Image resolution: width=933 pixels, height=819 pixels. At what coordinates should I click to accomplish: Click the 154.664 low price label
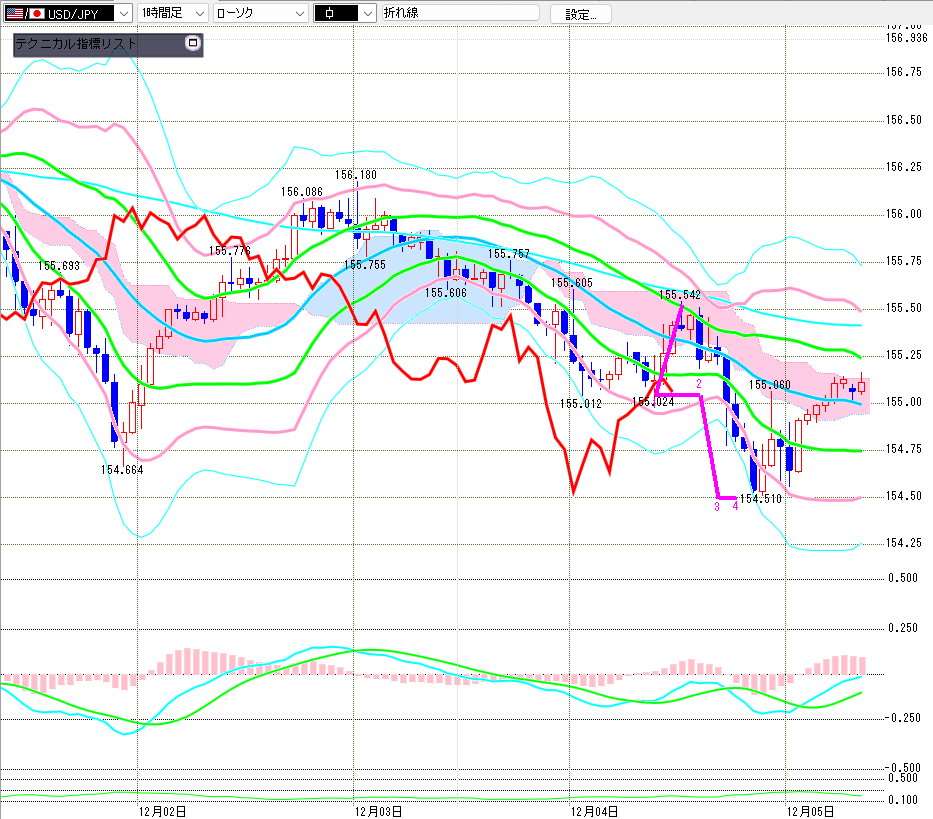coord(122,468)
